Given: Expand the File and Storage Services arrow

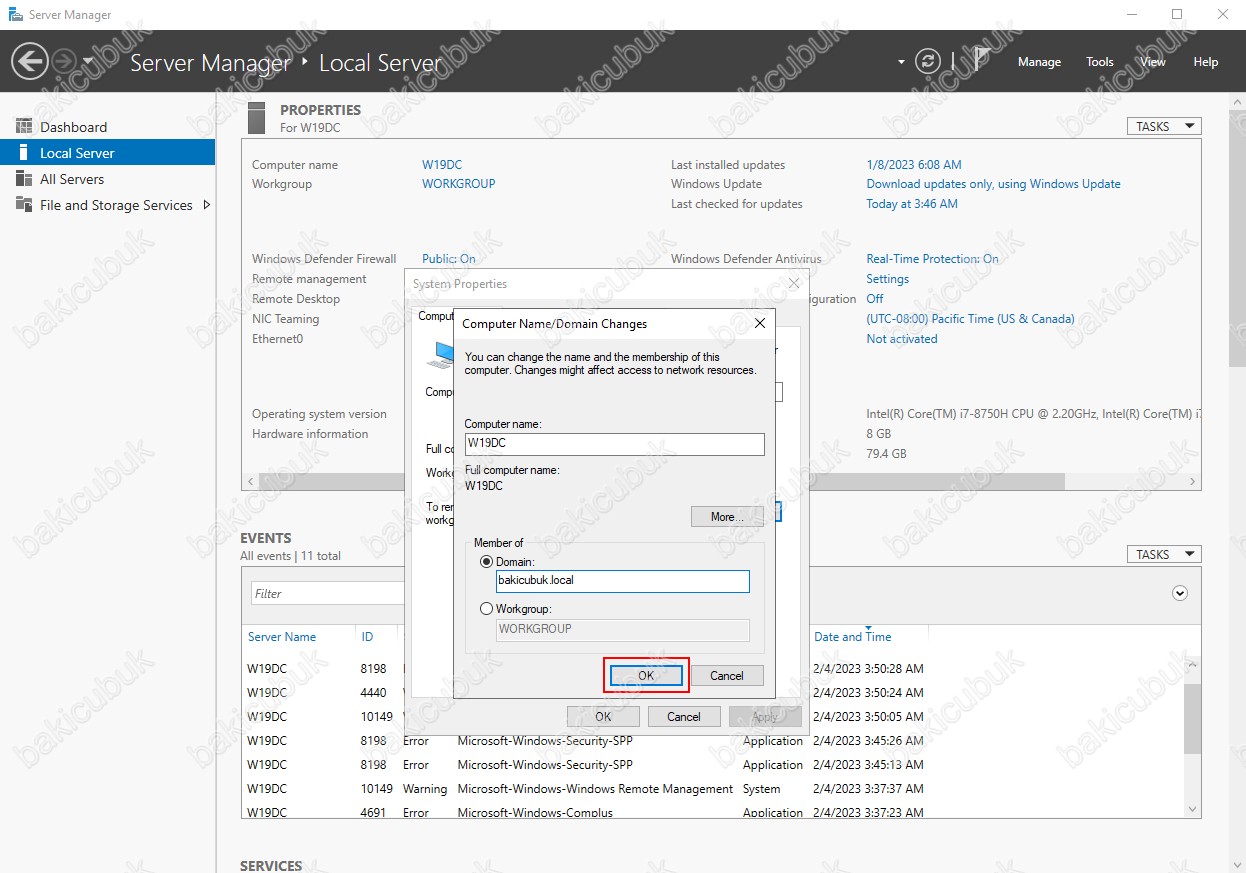Looking at the screenshot, I should coord(207,205).
